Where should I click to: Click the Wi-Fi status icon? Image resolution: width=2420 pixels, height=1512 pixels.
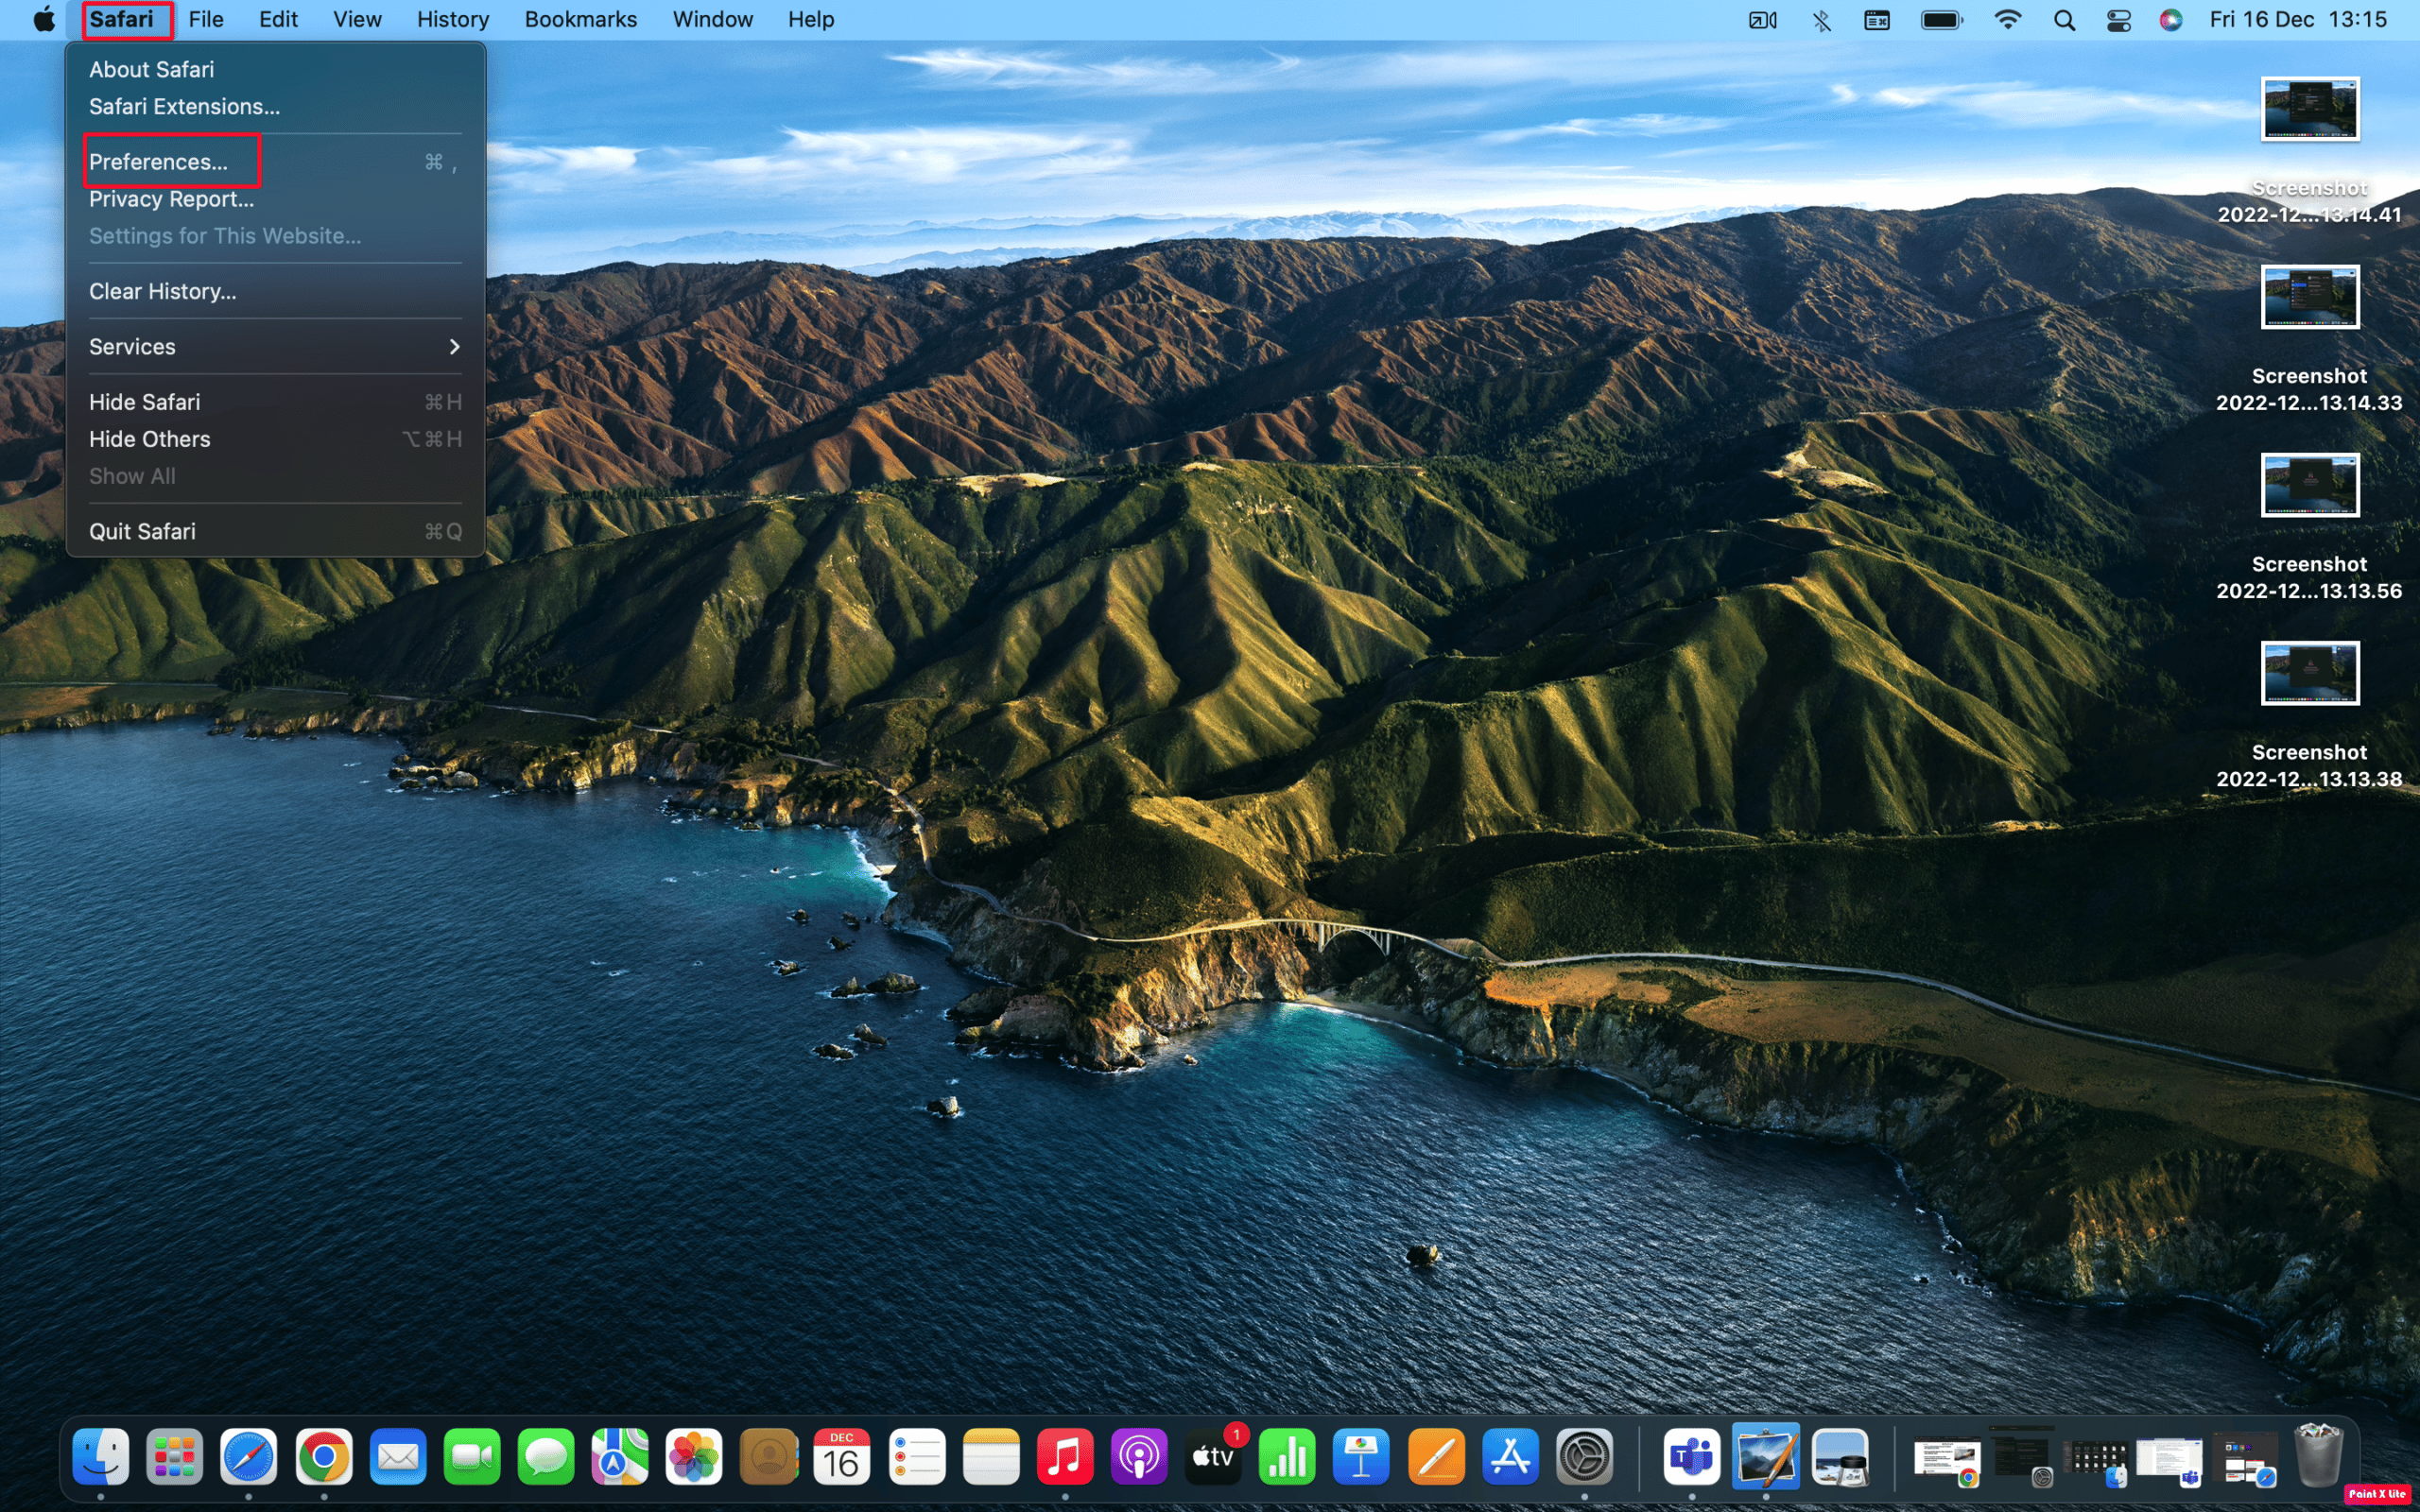click(x=2007, y=20)
